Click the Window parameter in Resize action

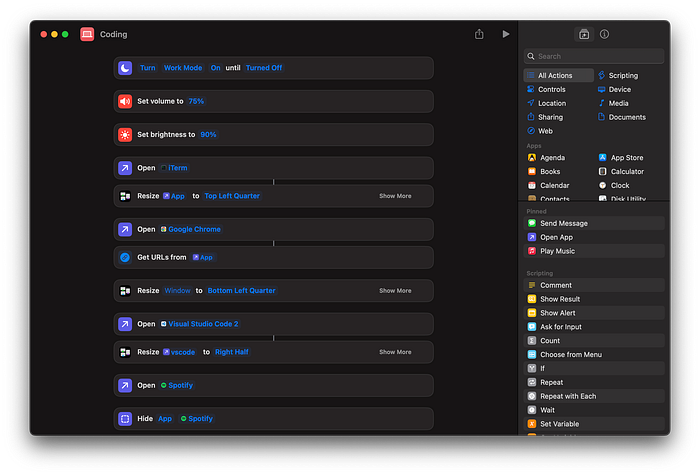pyautogui.click(x=177, y=291)
